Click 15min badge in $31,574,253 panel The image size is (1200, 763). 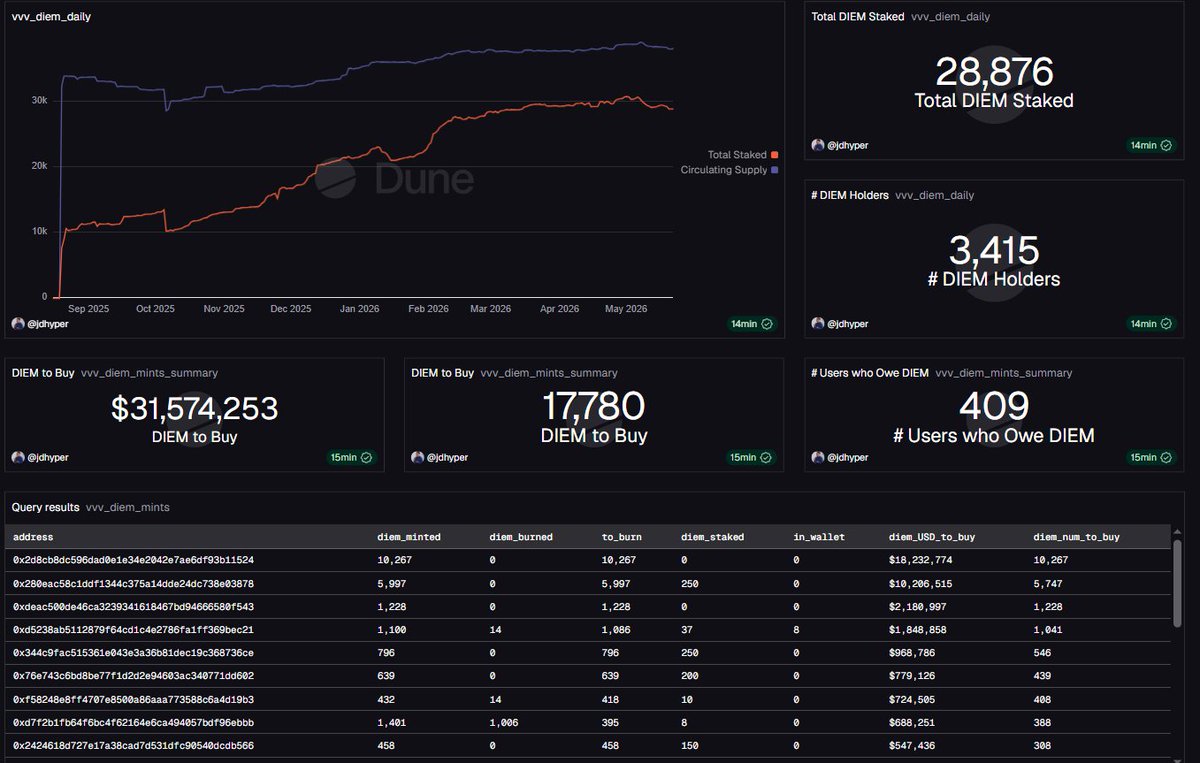click(x=352, y=457)
